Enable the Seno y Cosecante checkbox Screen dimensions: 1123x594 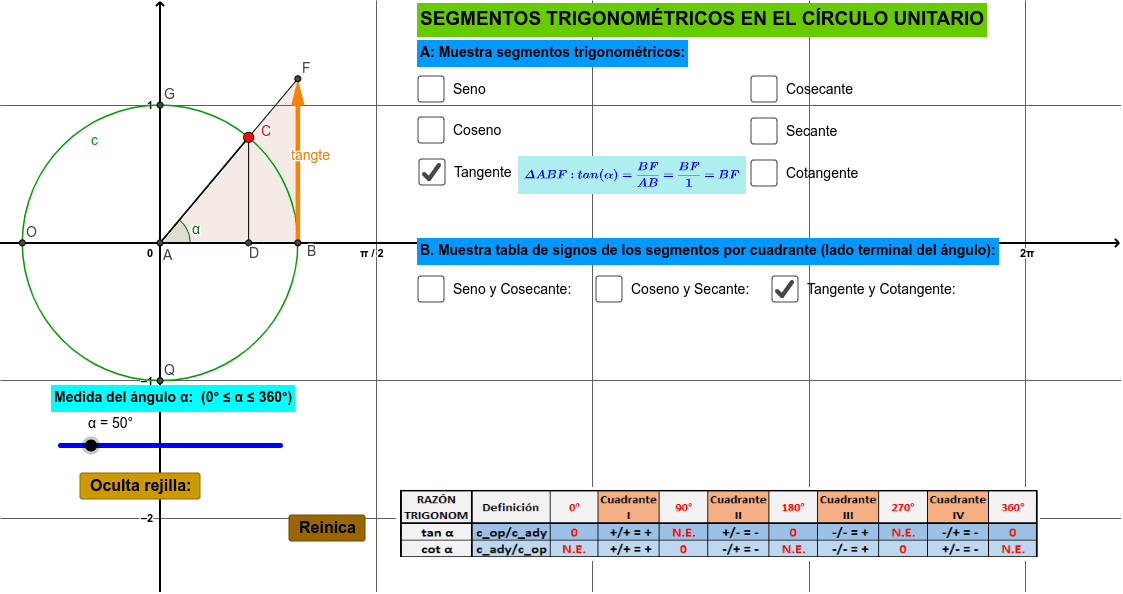(x=430, y=288)
